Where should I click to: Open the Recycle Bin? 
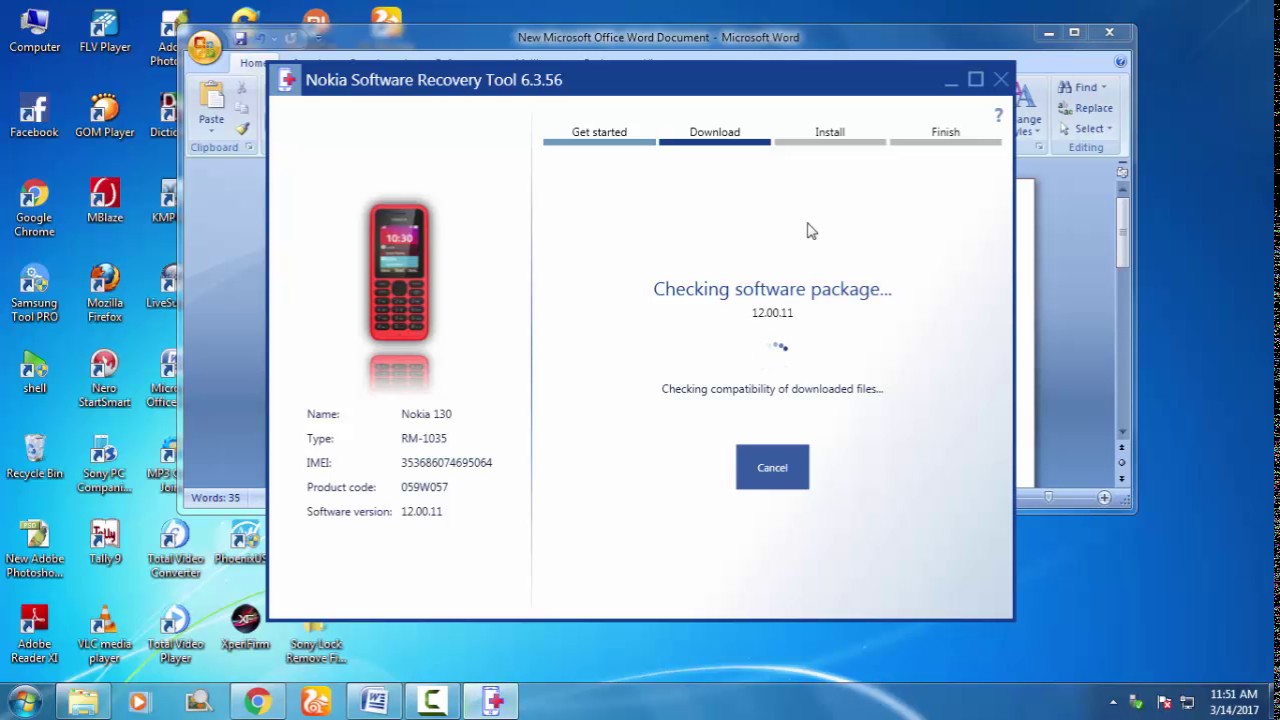pyautogui.click(x=34, y=457)
